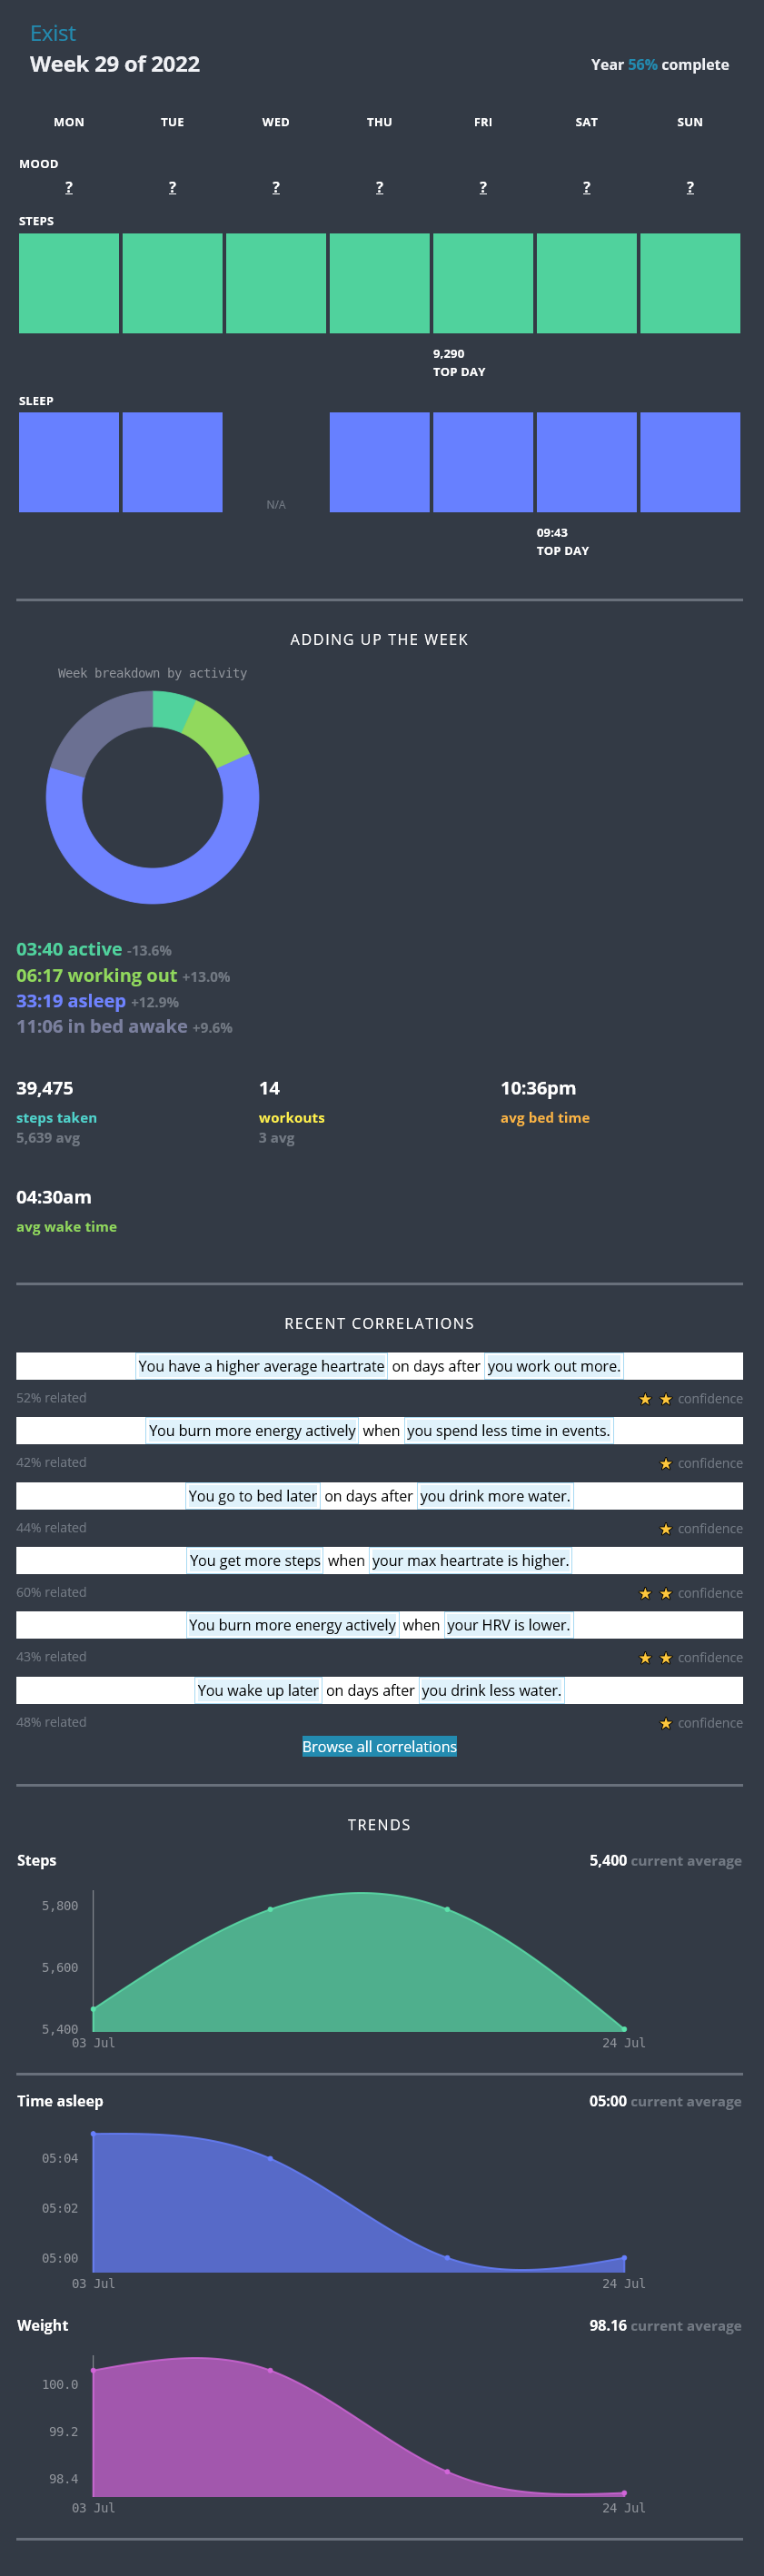Click Monday's mood question mark

pyautogui.click(x=69, y=188)
